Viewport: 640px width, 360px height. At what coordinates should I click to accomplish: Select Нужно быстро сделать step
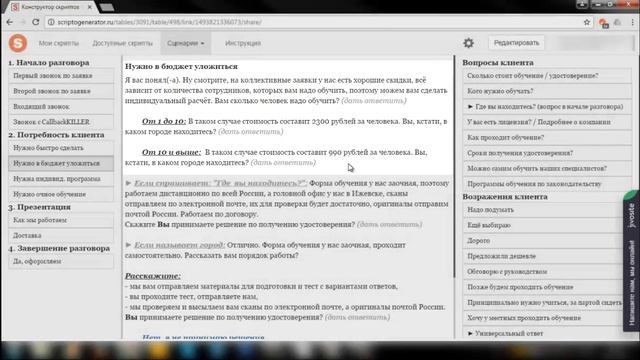pos(61,148)
